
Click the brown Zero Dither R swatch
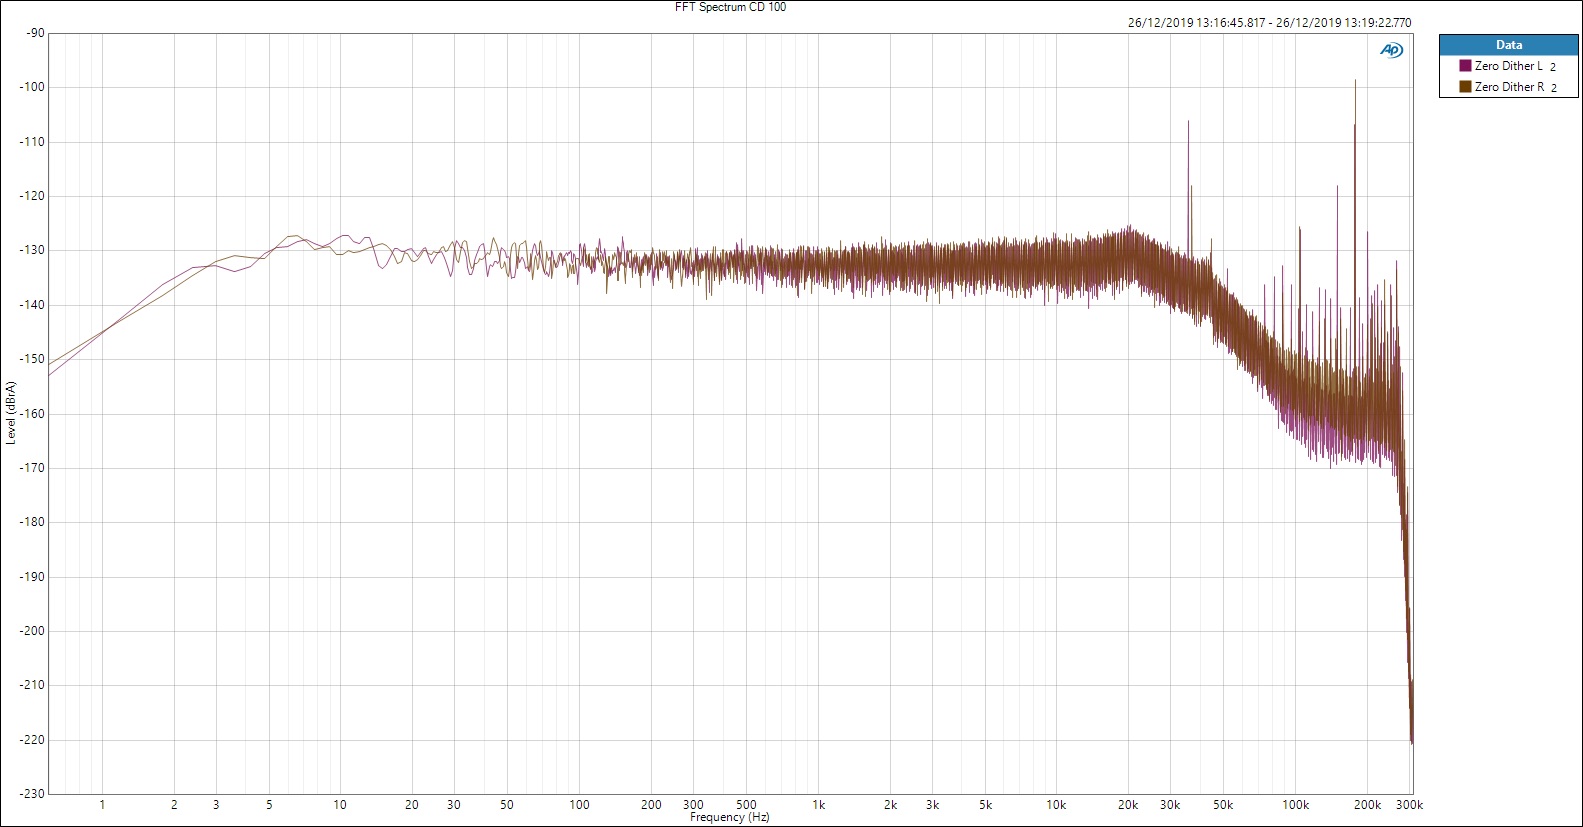(1465, 87)
